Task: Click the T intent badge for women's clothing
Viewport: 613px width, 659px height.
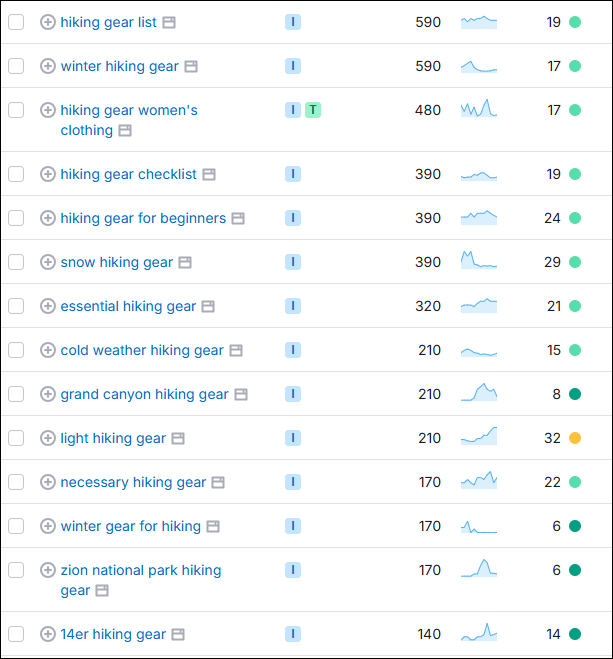Action: click(313, 110)
